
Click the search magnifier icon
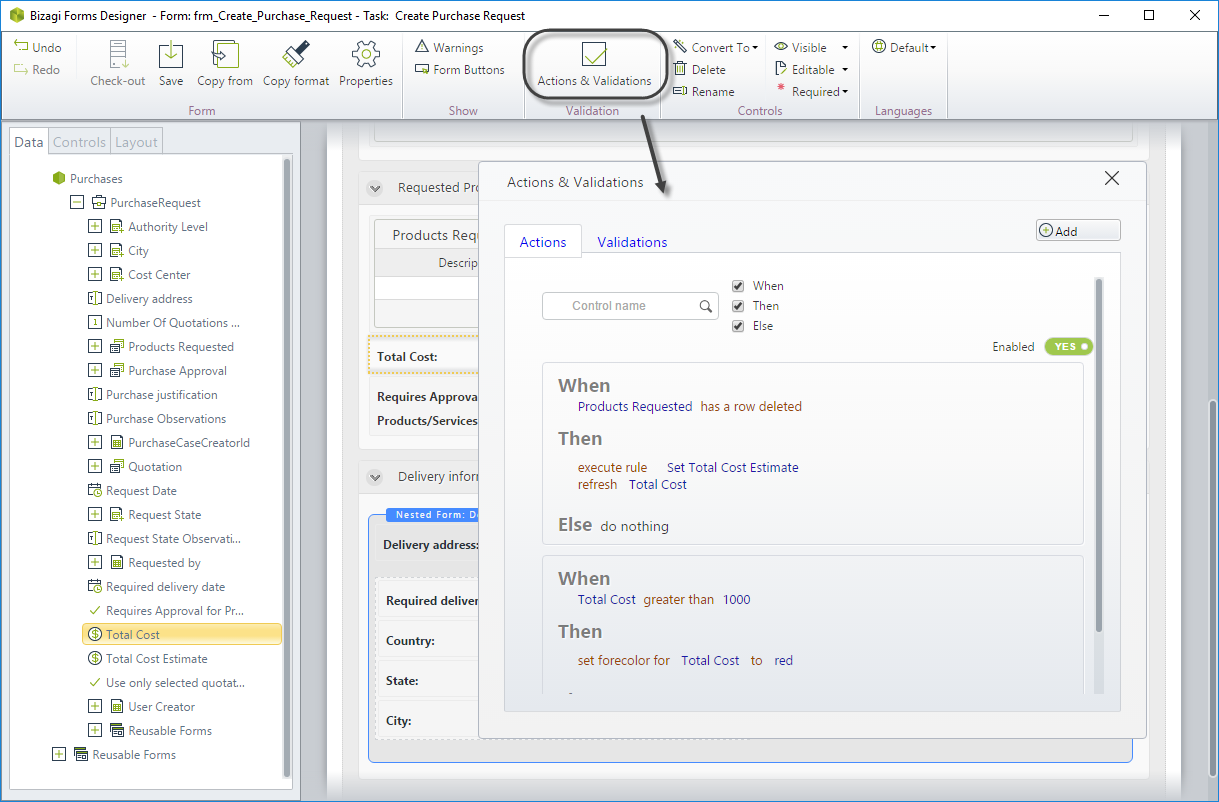pyautogui.click(x=706, y=307)
